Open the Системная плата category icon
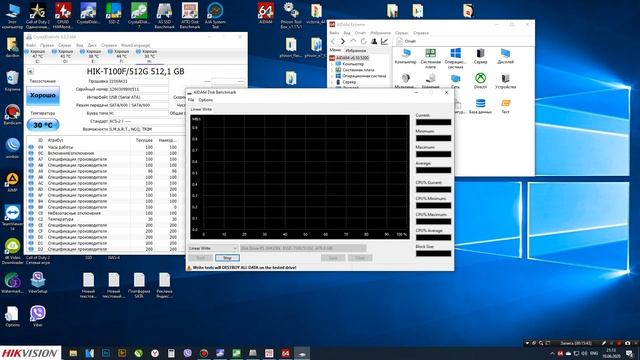 (x=430, y=58)
